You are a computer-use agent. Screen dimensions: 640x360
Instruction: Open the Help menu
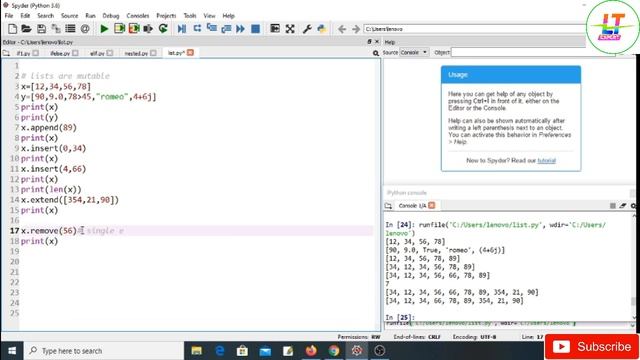(x=228, y=16)
